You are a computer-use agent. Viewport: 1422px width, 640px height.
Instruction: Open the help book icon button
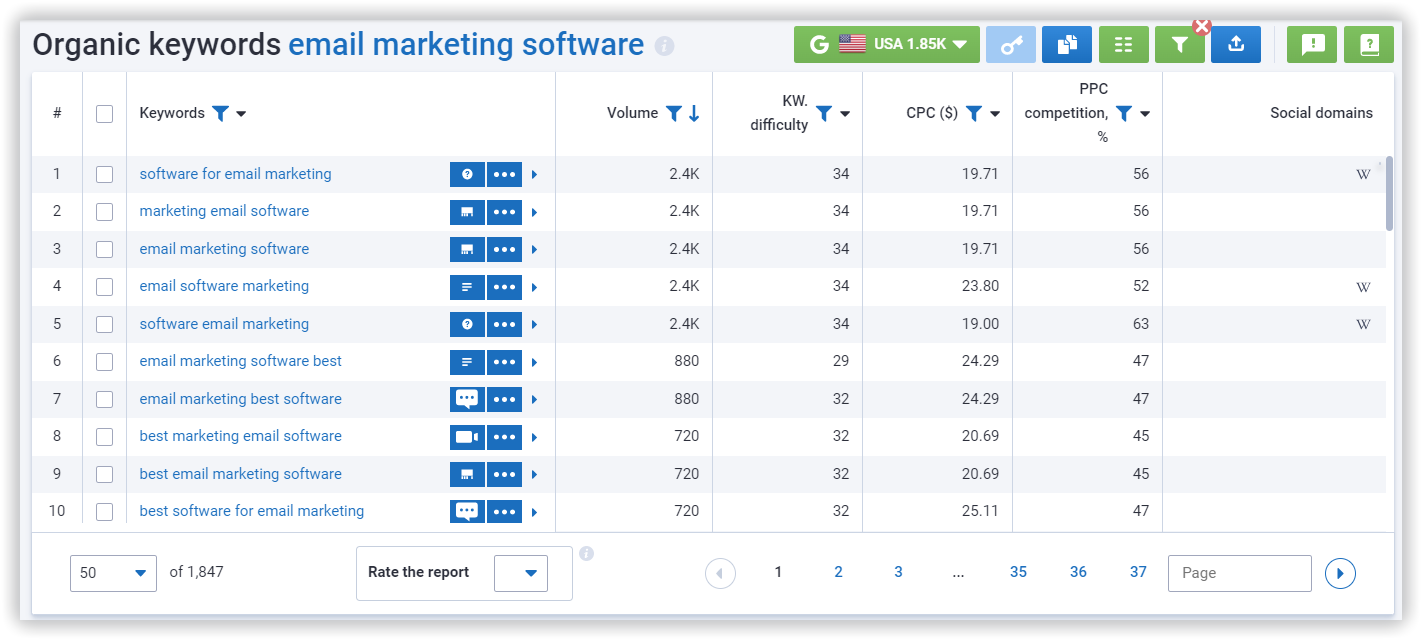tap(1369, 44)
